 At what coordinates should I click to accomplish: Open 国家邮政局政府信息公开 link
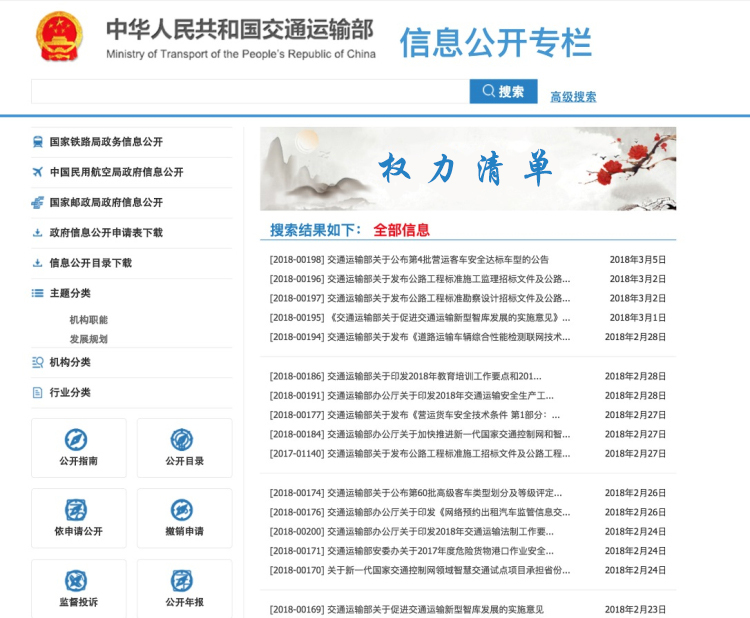click(106, 202)
